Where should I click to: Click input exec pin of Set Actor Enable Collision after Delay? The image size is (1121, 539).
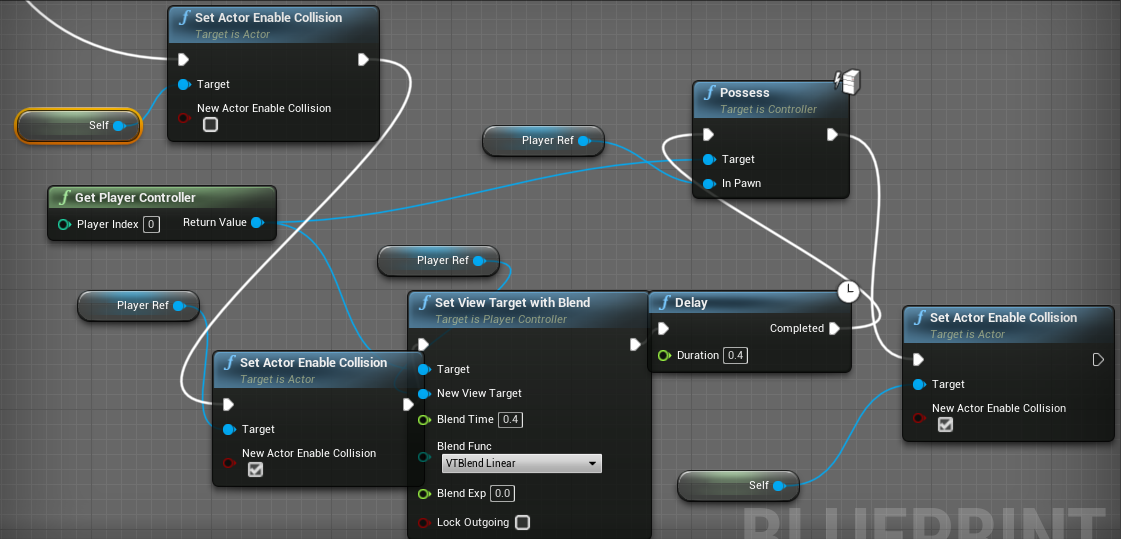[x=918, y=359]
